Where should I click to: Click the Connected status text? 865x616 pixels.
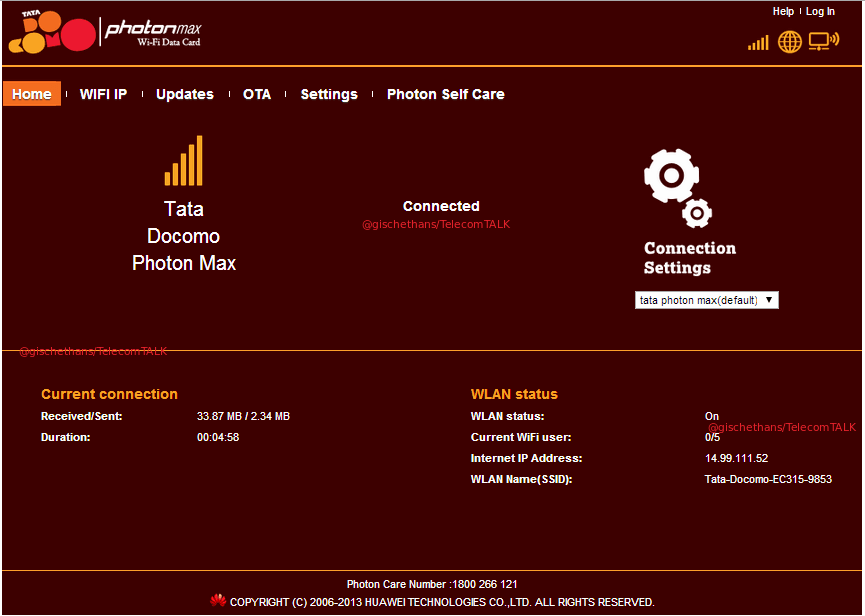pos(441,206)
